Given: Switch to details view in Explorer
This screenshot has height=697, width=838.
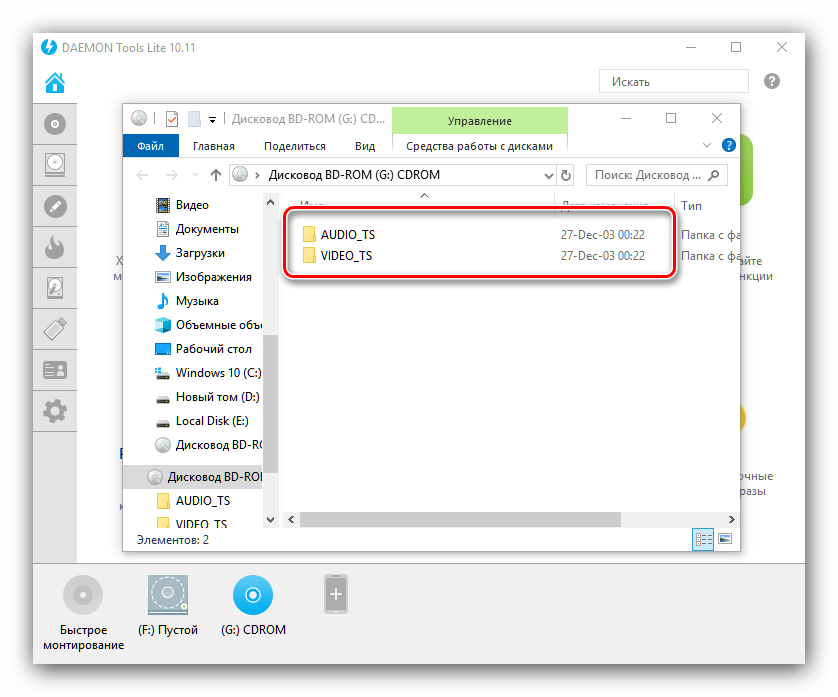Looking at the screenshot, I should (703, 539).
